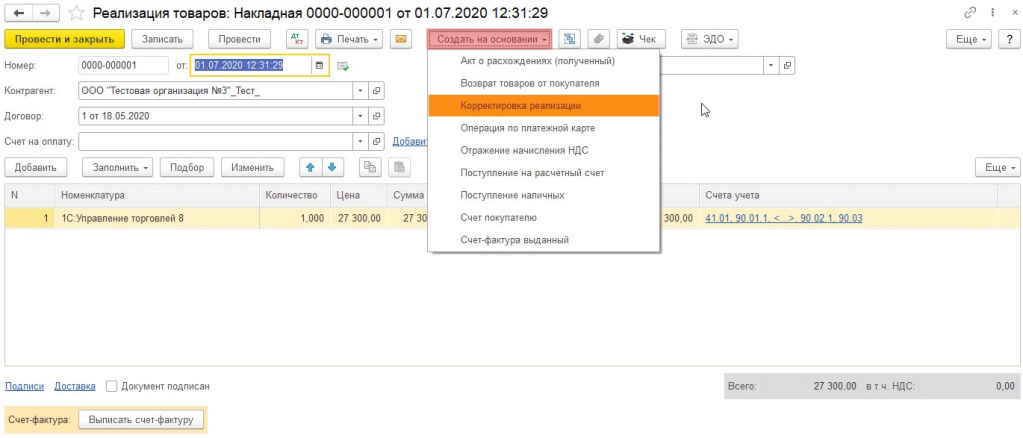Click the Номер input field
Viewport: 1023px width, 438px height.
(123, 65)
